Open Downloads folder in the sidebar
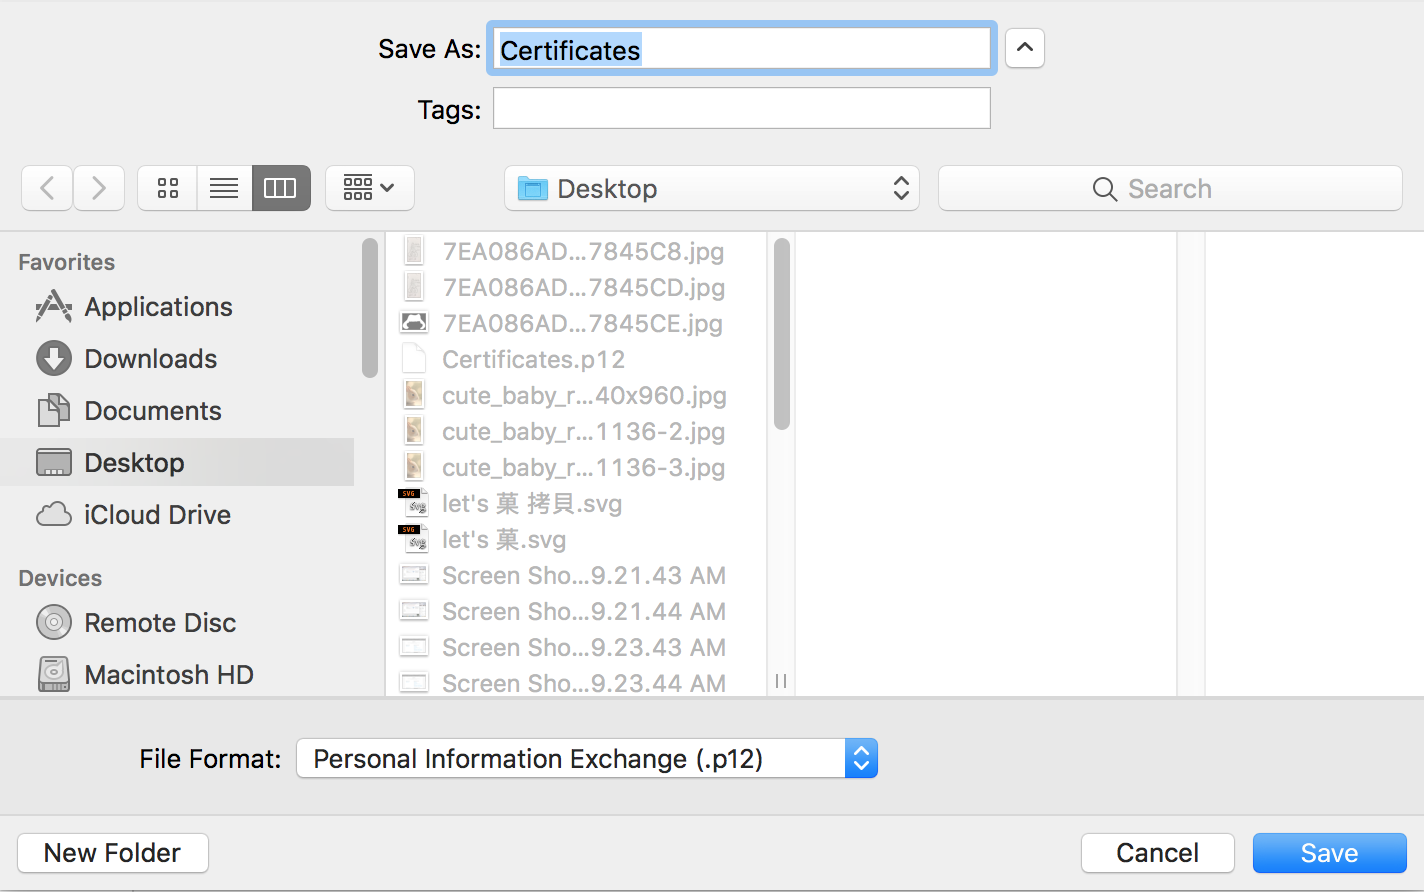 point(150,359)
